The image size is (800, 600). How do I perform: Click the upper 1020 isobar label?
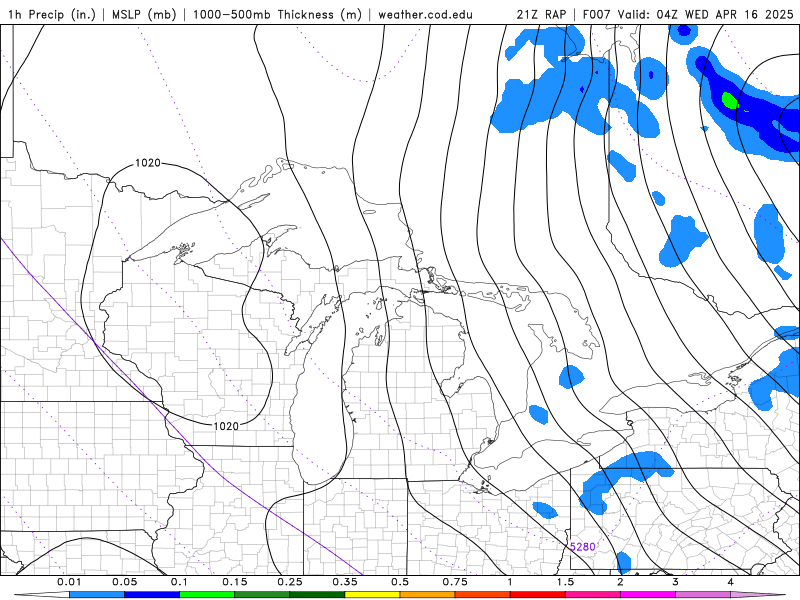[x=148, y=163]
